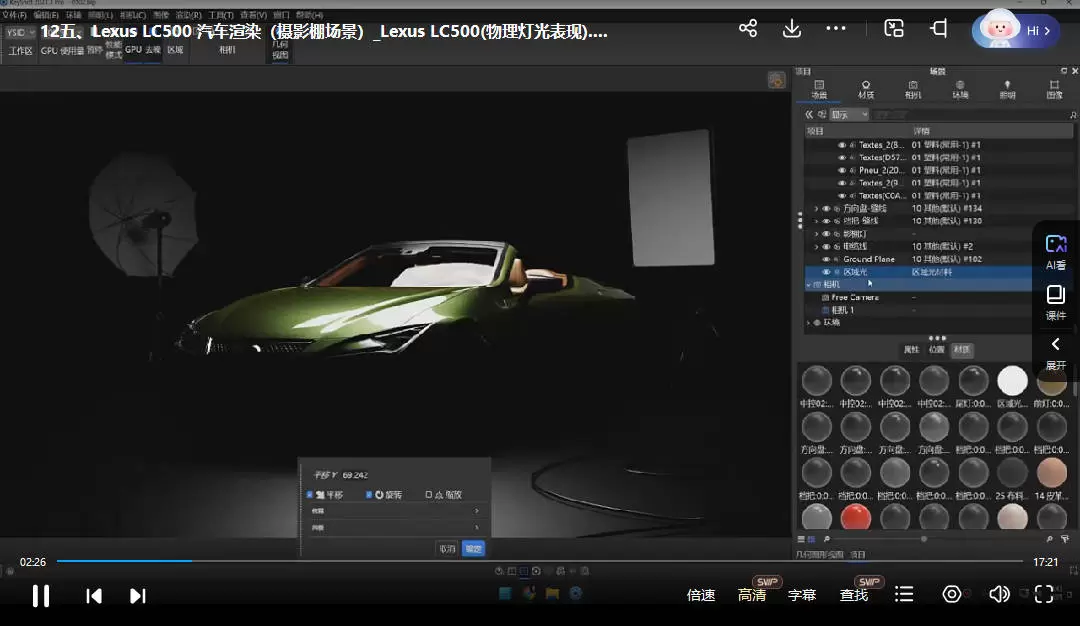Click the picture-in-picture icon at top
This screenshot has width=1080, height=626.
pyautogui.click(x=894, y=28)
